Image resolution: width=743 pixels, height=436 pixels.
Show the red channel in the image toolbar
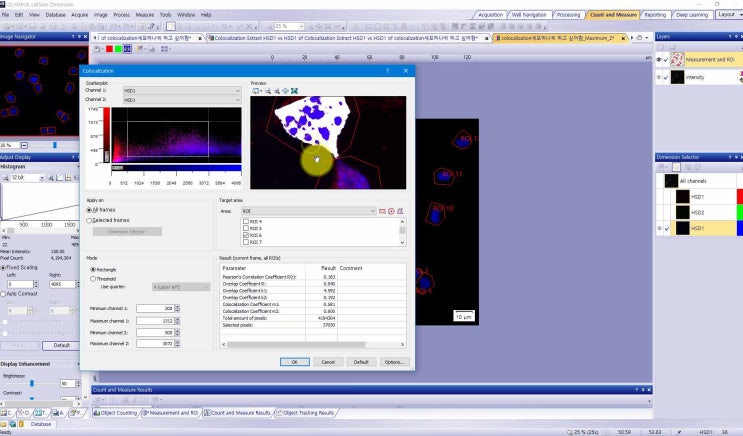coord(109,49)
